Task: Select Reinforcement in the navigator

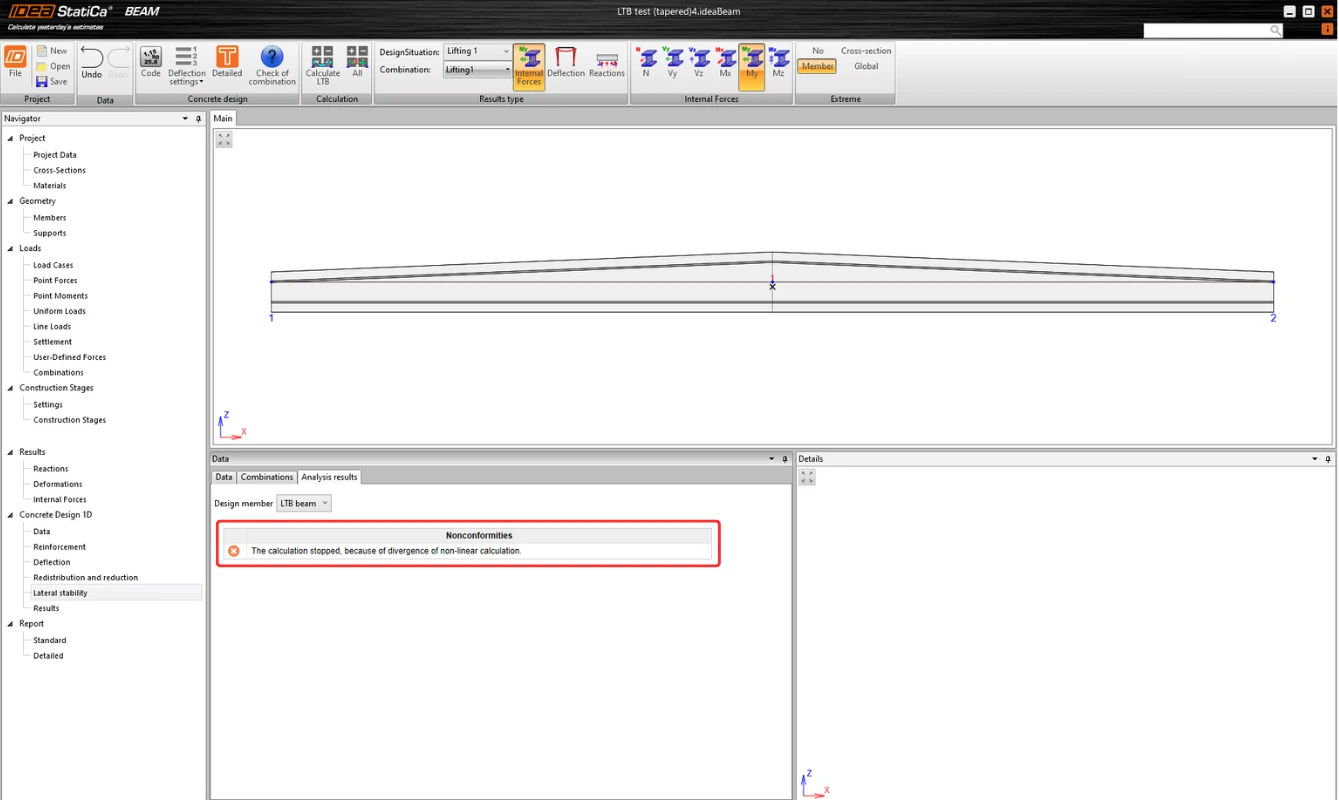Action: click(x=59, y=547)
